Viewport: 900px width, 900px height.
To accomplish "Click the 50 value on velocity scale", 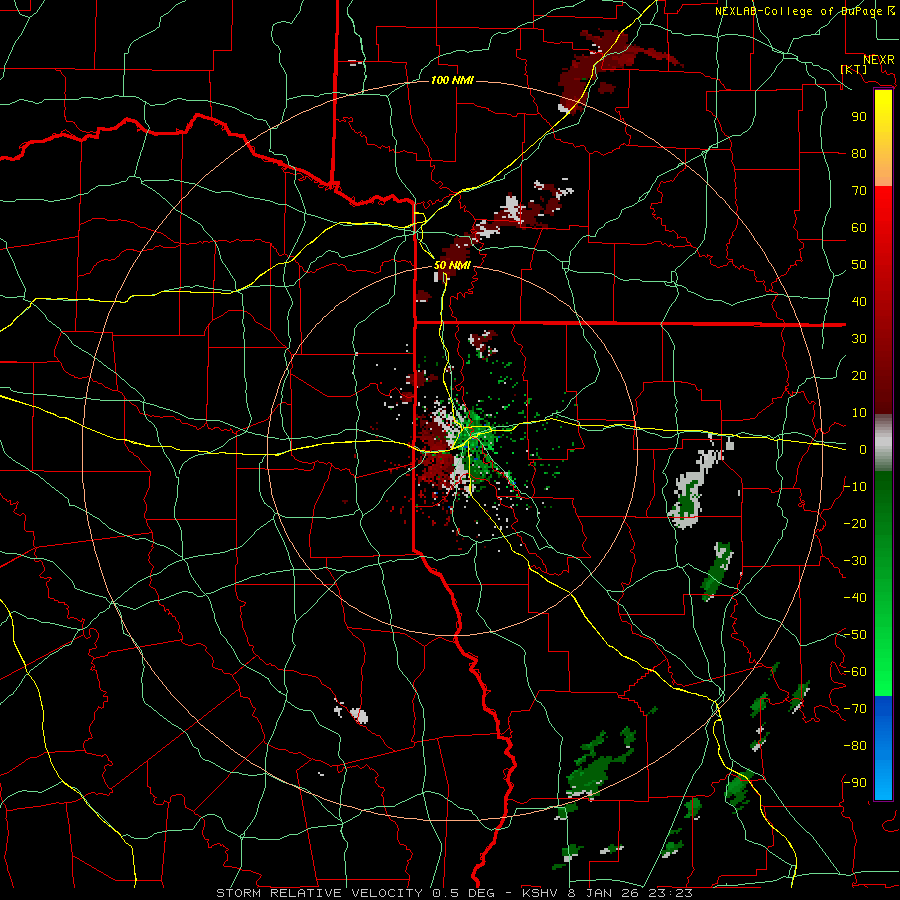I will [x=859, y=265].
